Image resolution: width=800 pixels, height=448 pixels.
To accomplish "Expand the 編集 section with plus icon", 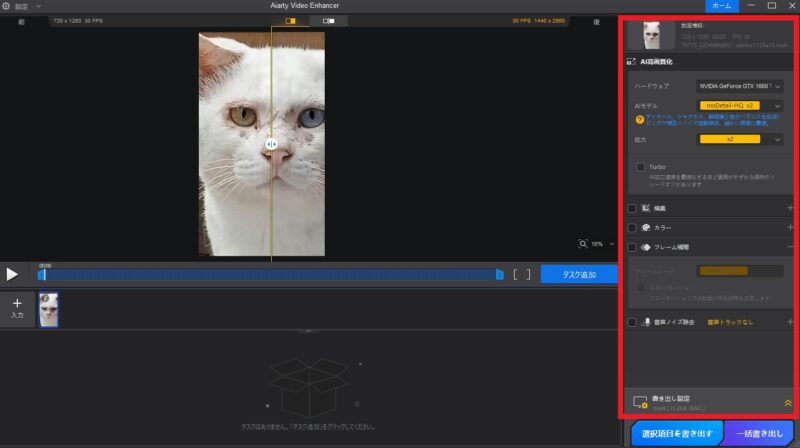I will coord(790,208).
